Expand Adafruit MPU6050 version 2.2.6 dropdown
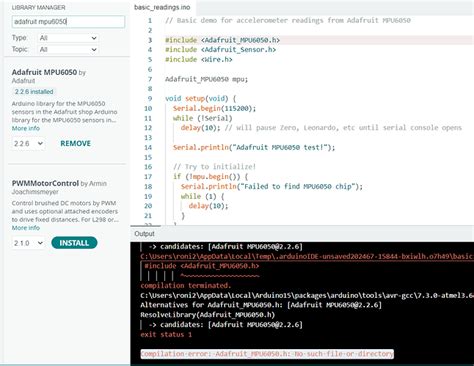The image size is (474, 366). pyautogui.click(x=28, y=144)
